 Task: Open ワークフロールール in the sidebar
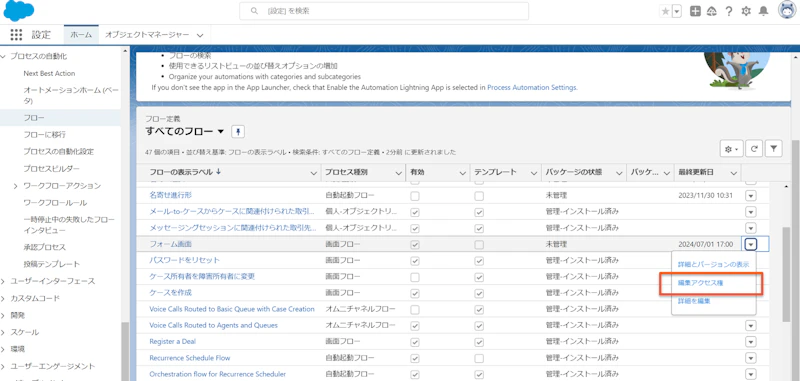tap(55, 202)
